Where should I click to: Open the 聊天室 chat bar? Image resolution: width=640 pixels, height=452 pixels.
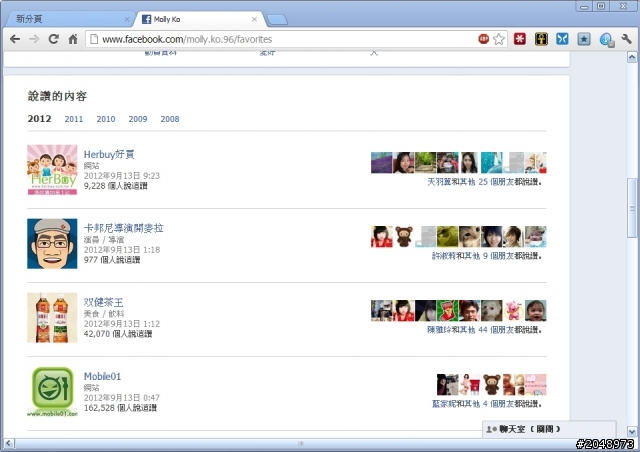coord(549,429)
